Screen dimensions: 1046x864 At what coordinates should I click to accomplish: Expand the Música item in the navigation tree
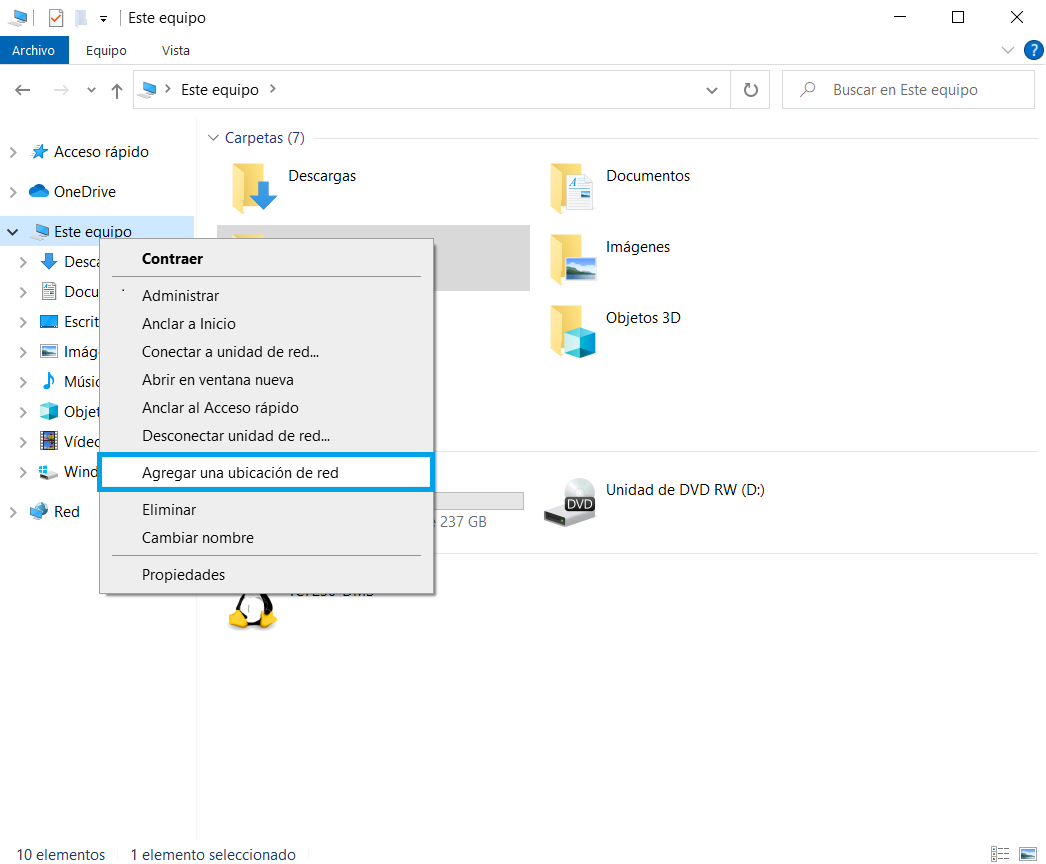[25, 381]
